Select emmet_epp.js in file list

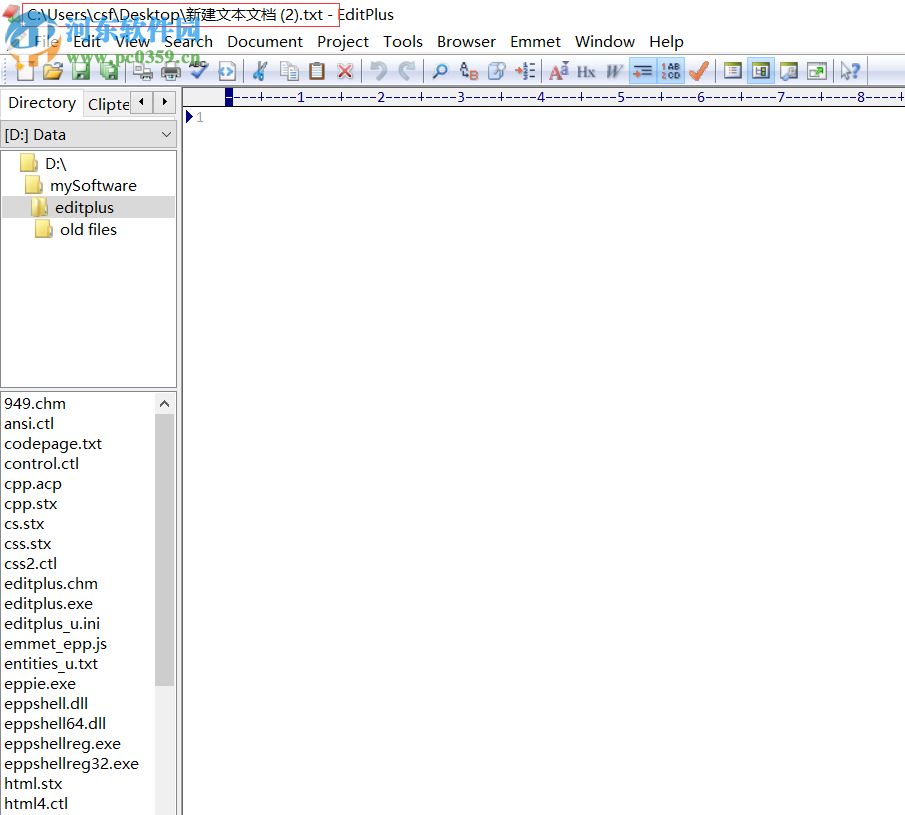tap(55, 644)
